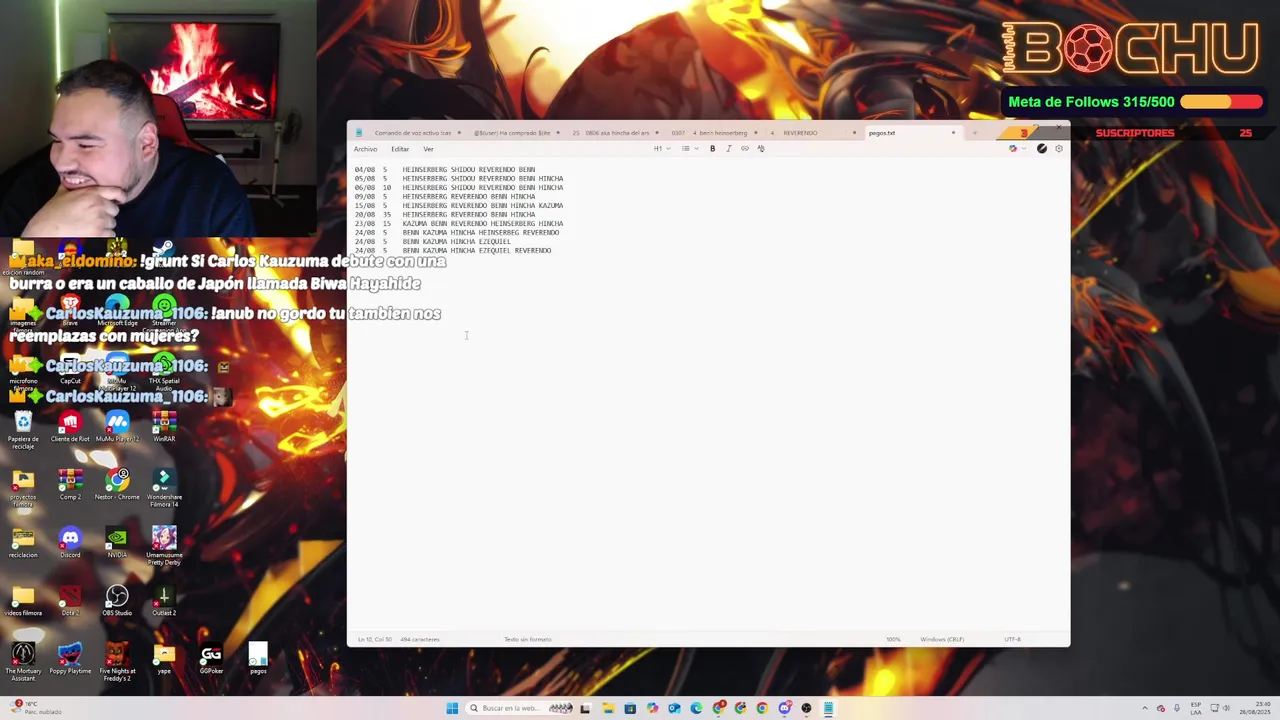Viewport: 1280px width, 720px height.
Task: Click UTF-8 encoding in status bar
Action: [1012, 639]
